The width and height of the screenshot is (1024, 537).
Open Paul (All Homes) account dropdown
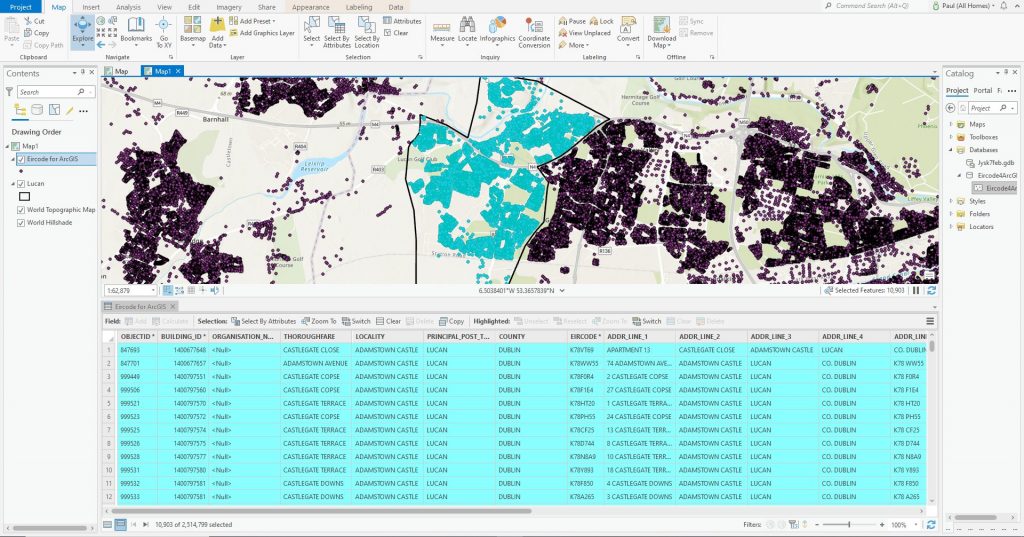(963, 6)
